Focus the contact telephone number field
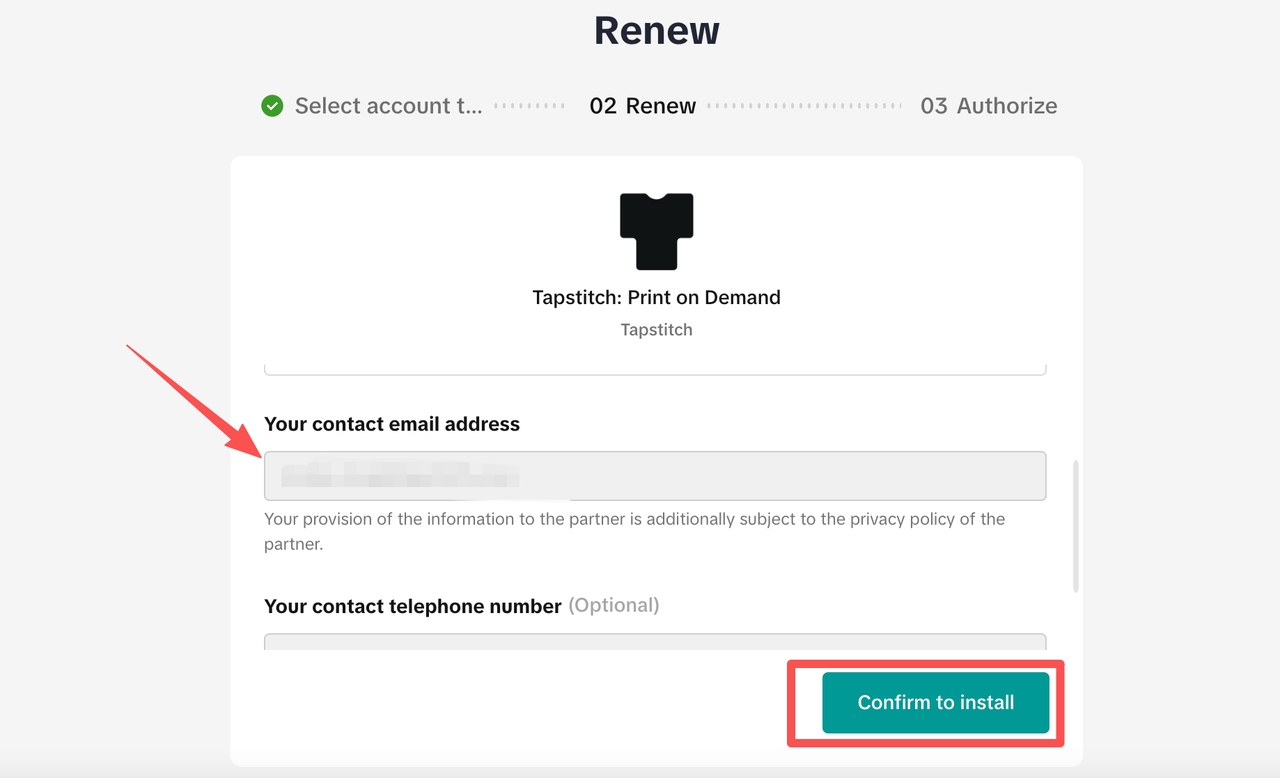Image resolution: width=1280 pixels, height=778 pixels. point(655,641)
